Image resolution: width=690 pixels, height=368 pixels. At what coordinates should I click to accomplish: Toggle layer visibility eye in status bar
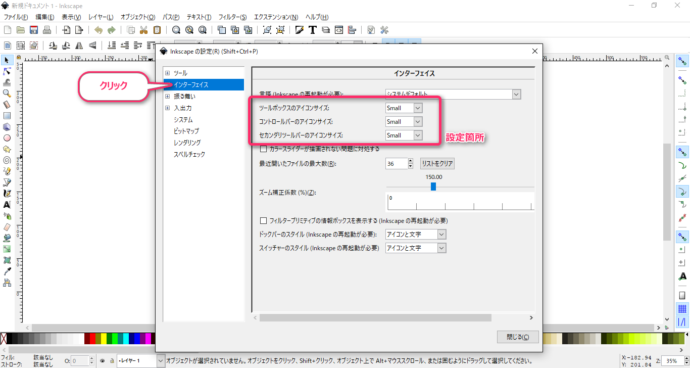click(x=102, y=361)
